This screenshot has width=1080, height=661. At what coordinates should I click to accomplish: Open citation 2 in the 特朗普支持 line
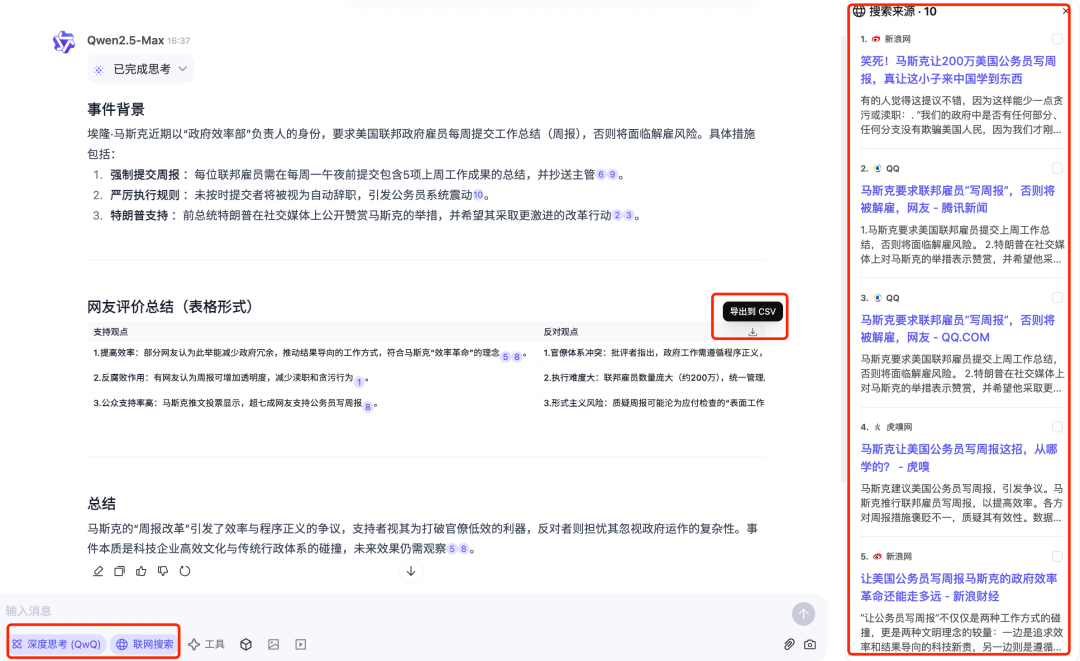click(x=617, y=216)
